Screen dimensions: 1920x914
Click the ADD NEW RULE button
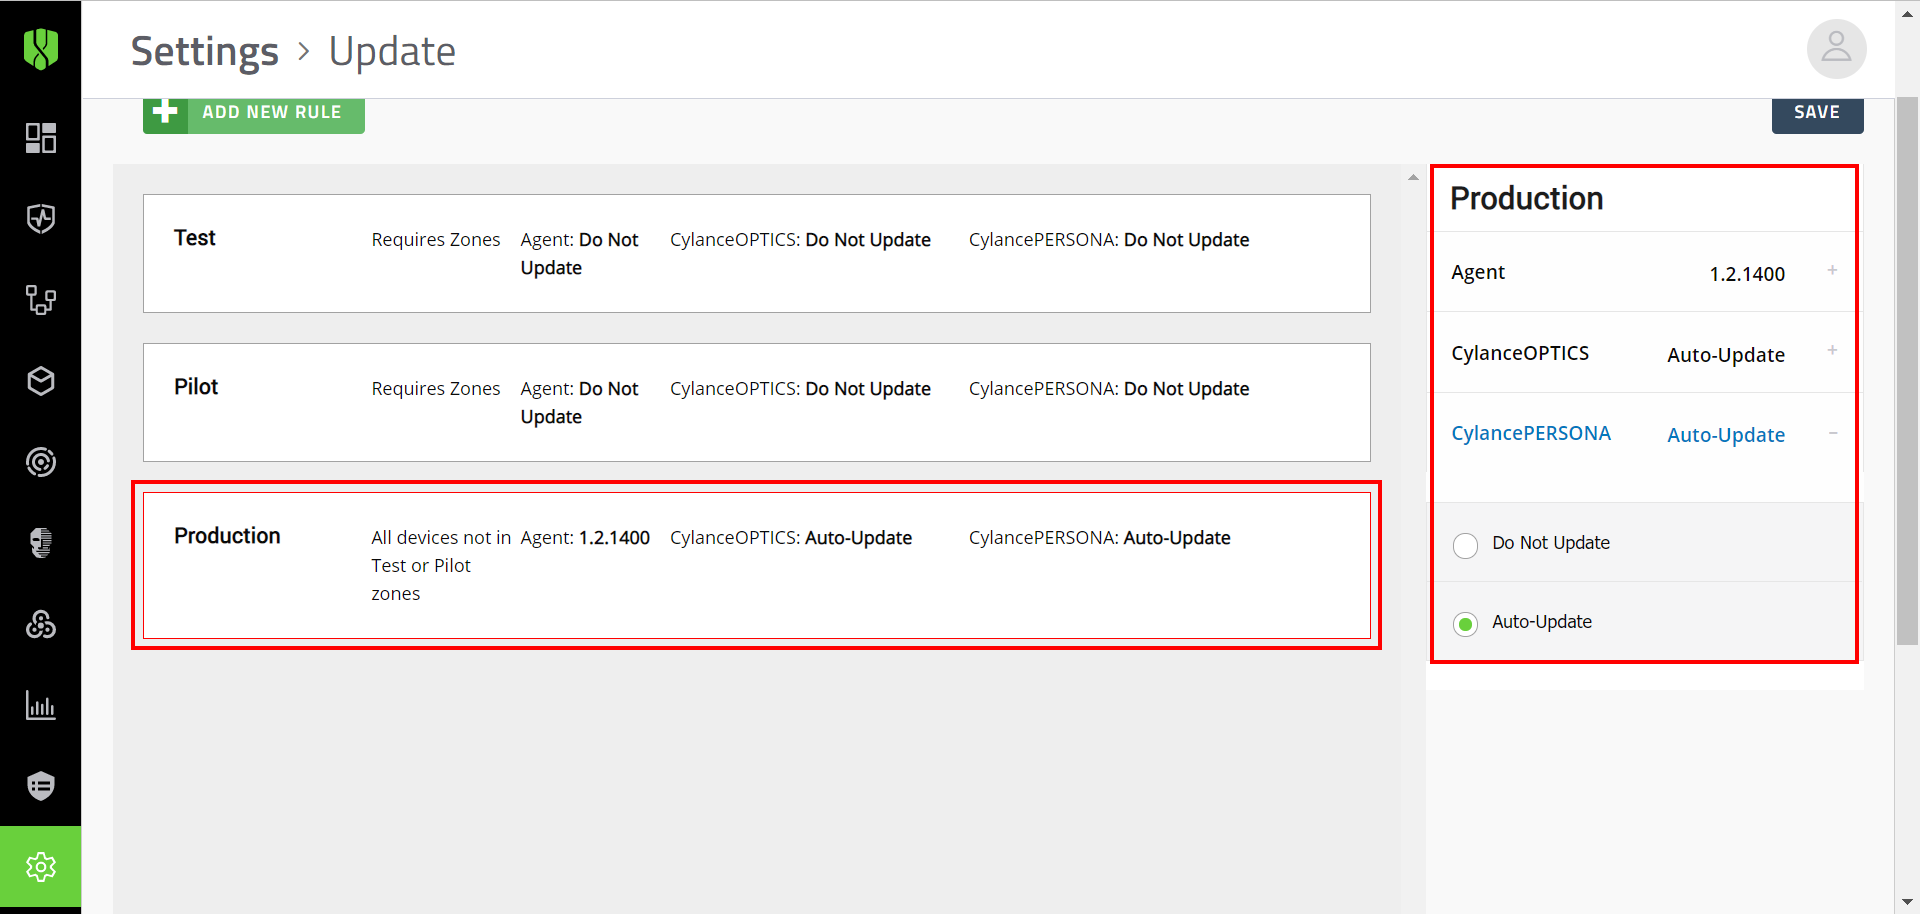tap(254, 113)
